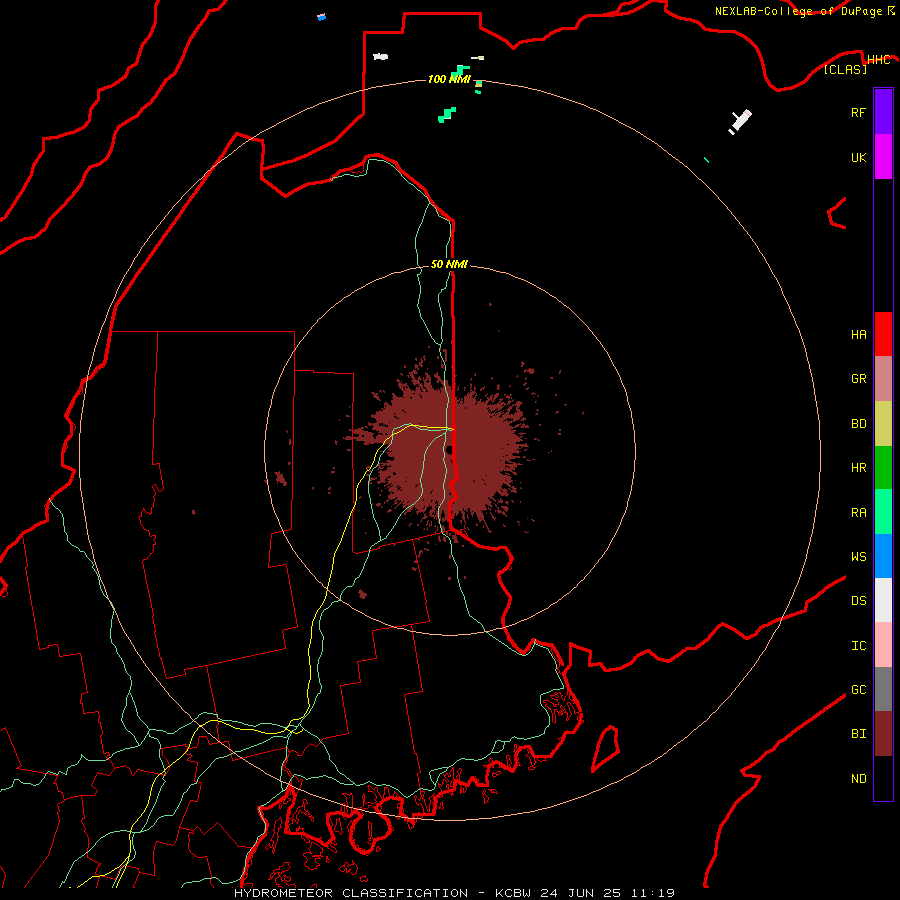The width and height of the screenshot is (900, 900).
Task: Click the DS white legend swatch
Action: pyautogui.click(x=883, y=600)
